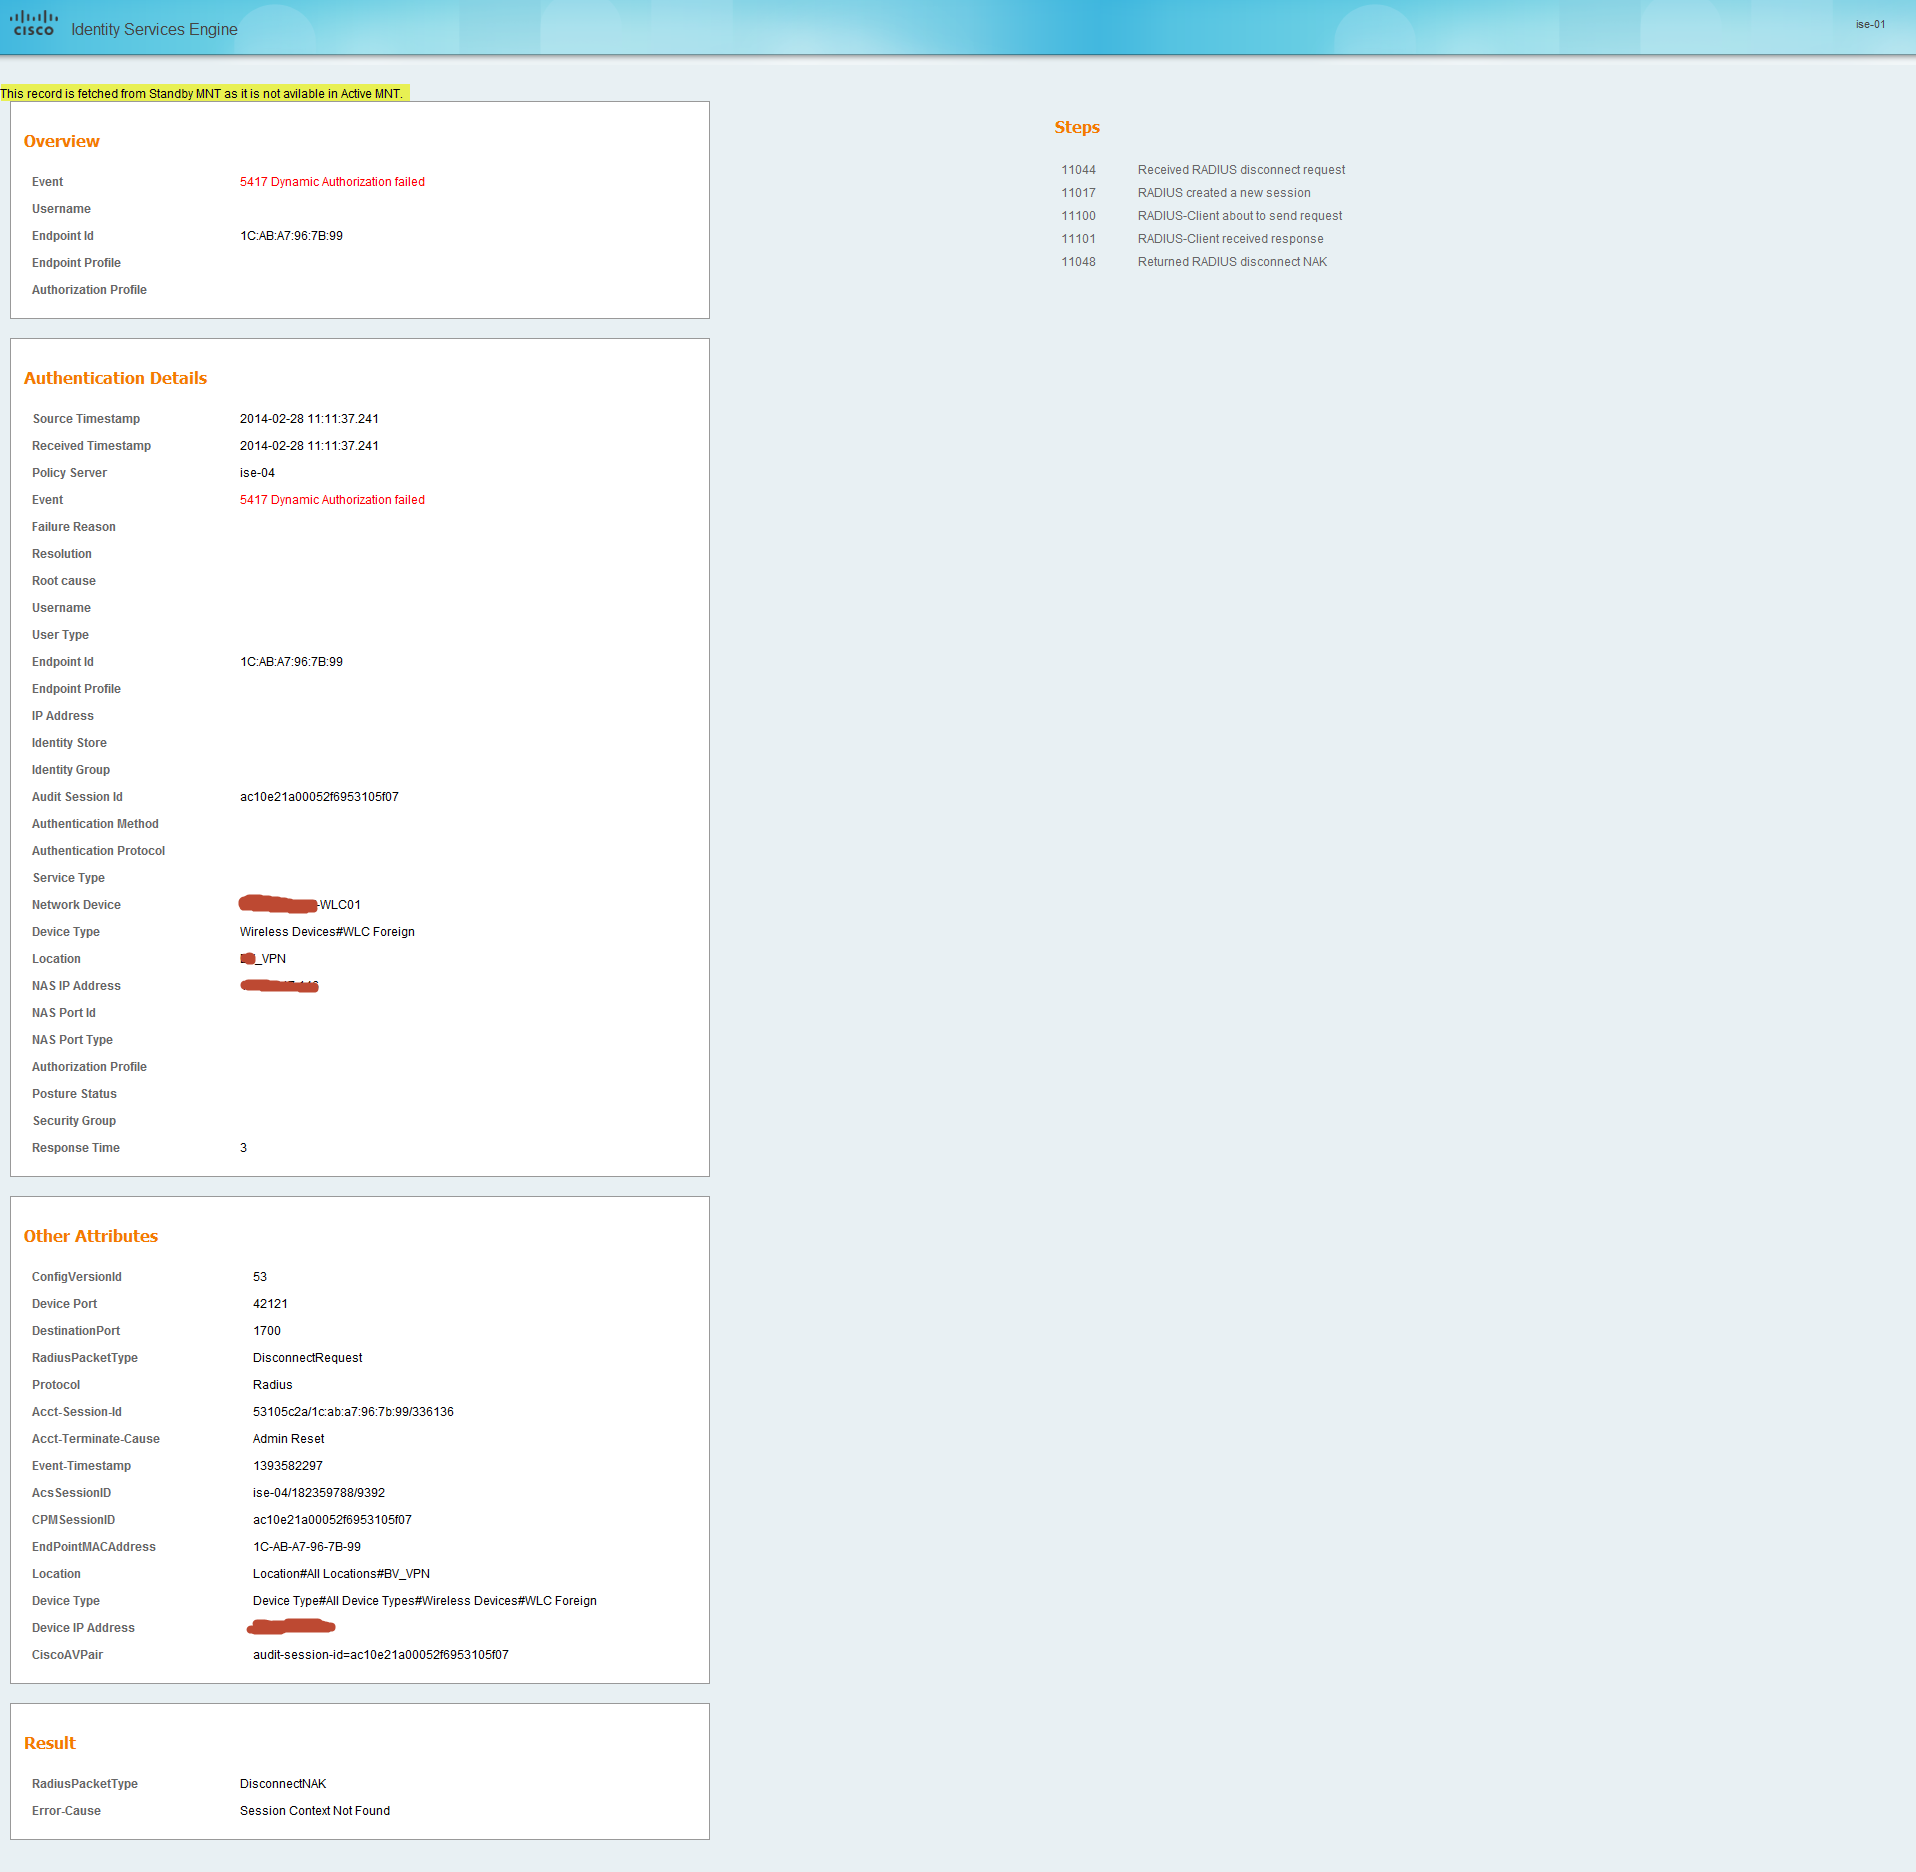Select Audit Session Id value ac10e21a00052f6953105f07
1916x1872 pixels.
point(319,797)
